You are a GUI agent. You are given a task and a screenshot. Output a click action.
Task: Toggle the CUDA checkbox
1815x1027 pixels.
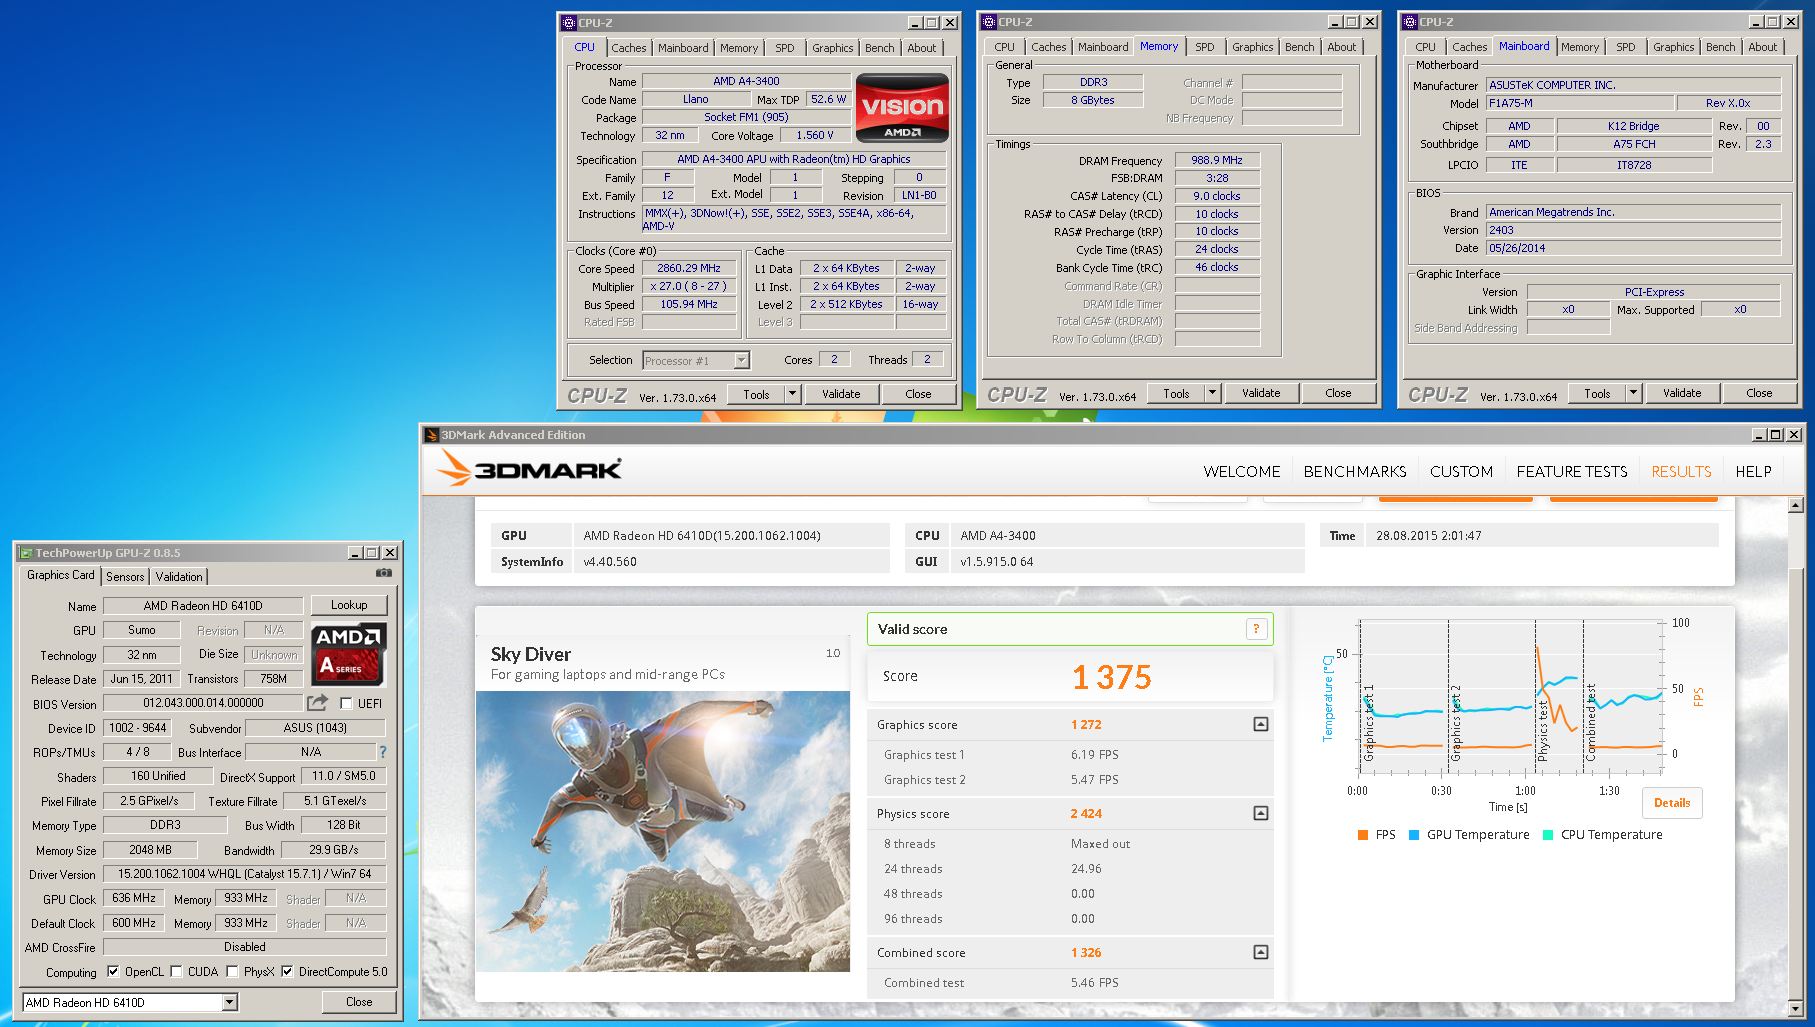(176, 971)
